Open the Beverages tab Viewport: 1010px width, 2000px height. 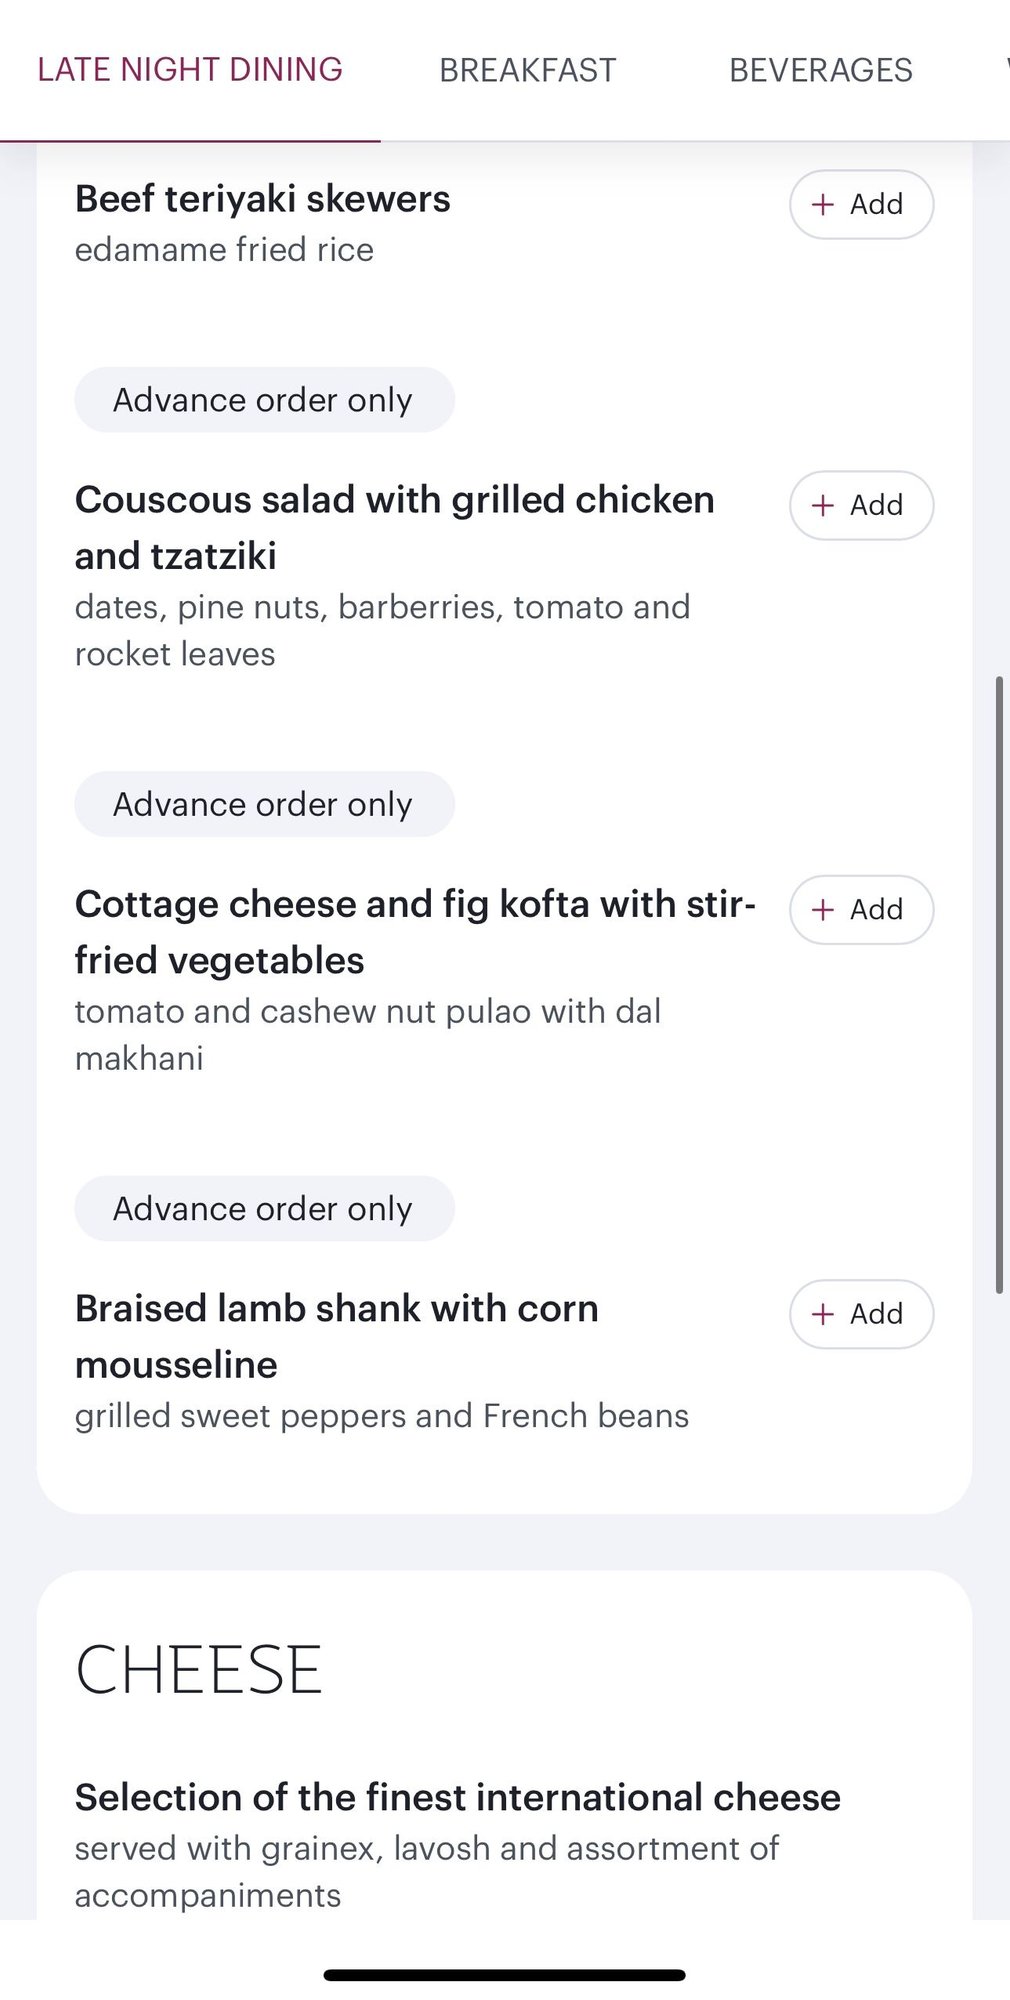(x=820, y=70)
